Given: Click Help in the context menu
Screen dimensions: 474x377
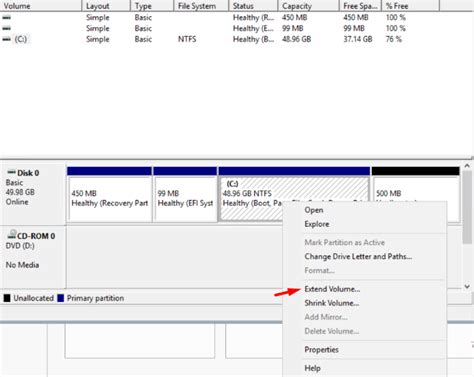Looking at the screenshot, I should [x=312, y=368].
